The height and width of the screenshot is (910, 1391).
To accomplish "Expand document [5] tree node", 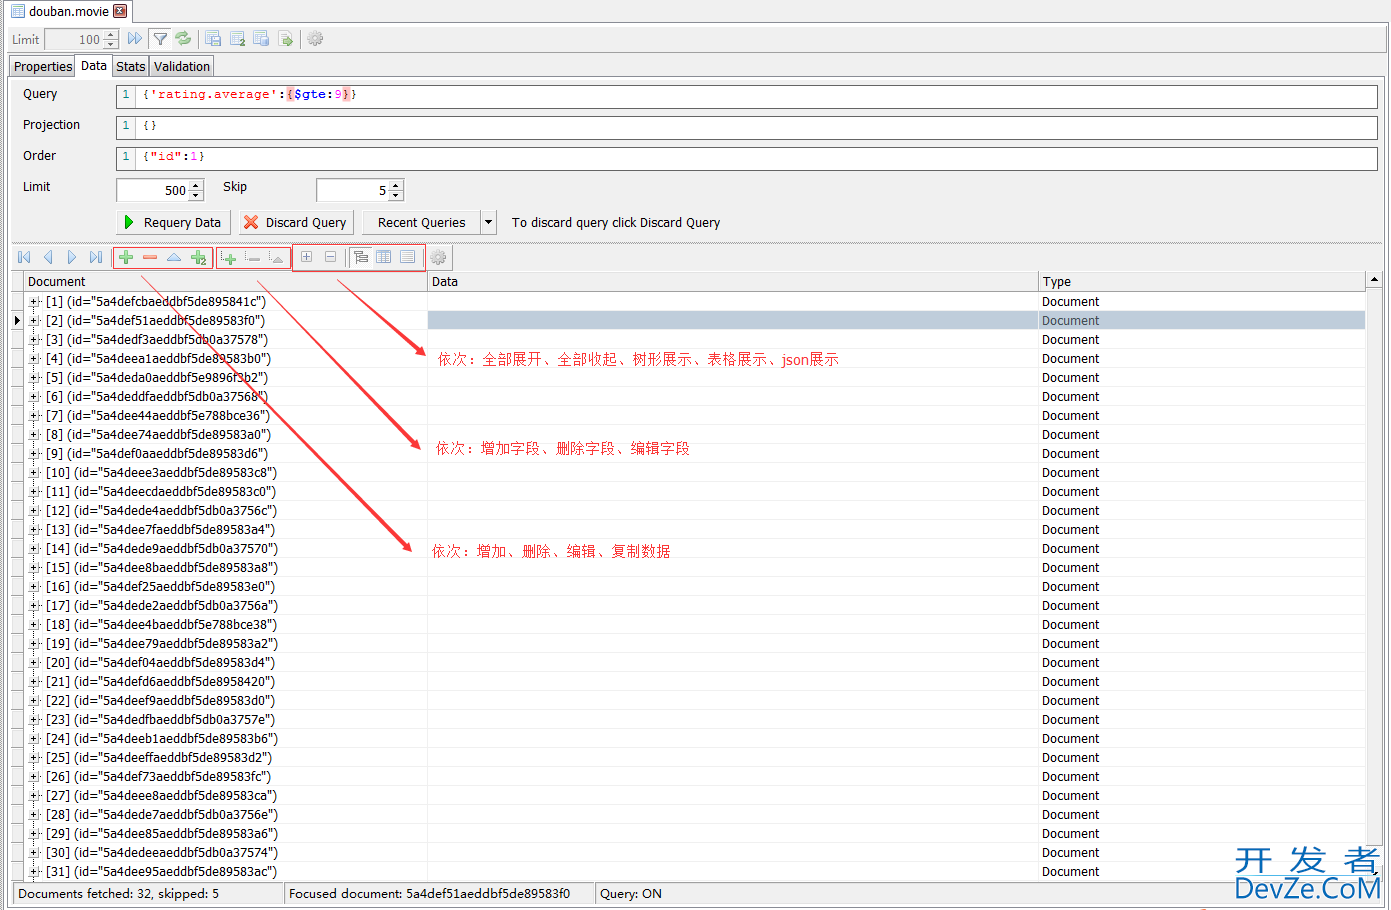I will point(34,377).
